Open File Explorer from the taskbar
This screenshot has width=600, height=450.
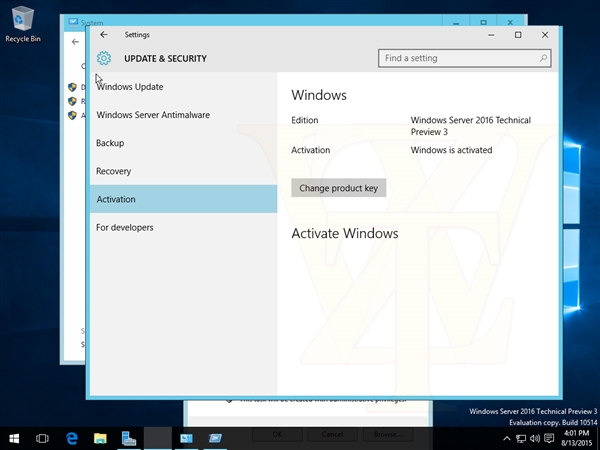(100, 438)
